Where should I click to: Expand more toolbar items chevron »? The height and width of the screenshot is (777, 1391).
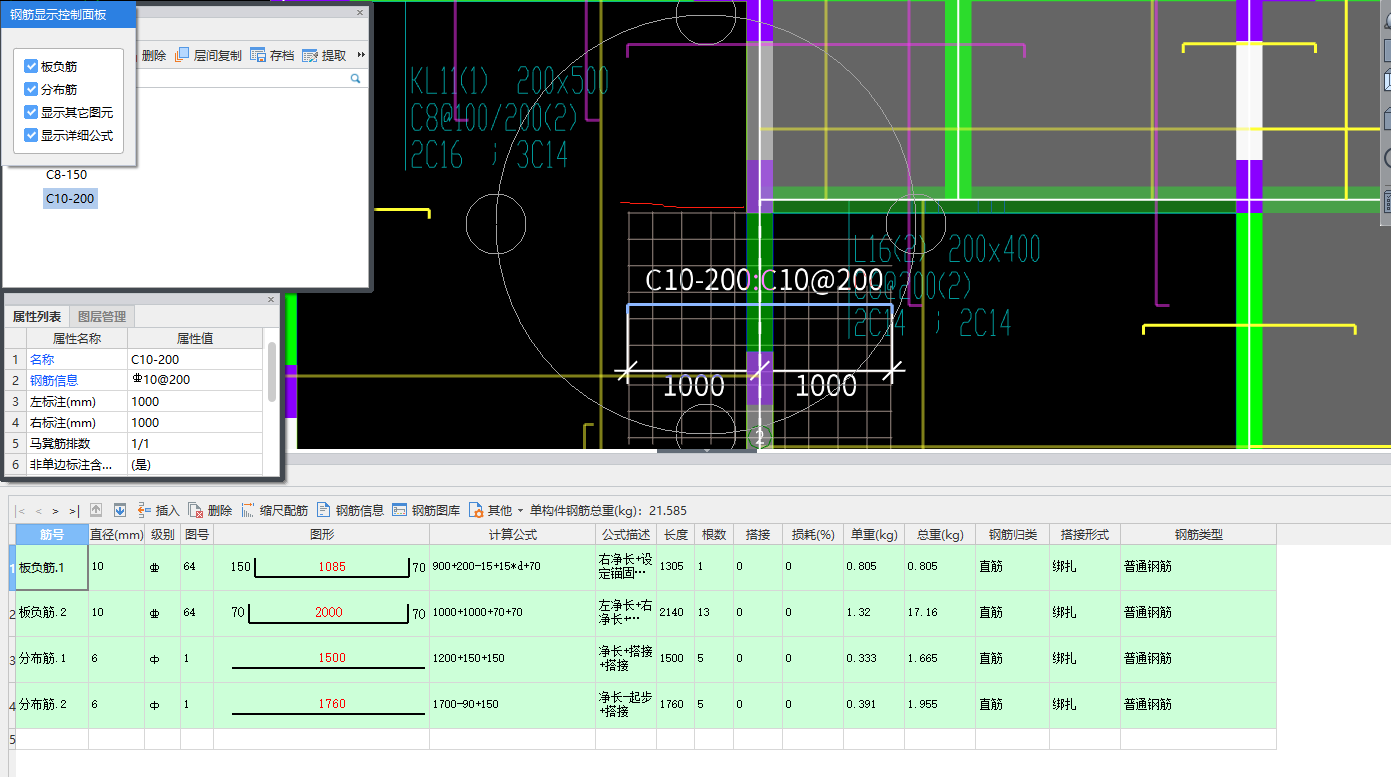click(x=361, y=55)
